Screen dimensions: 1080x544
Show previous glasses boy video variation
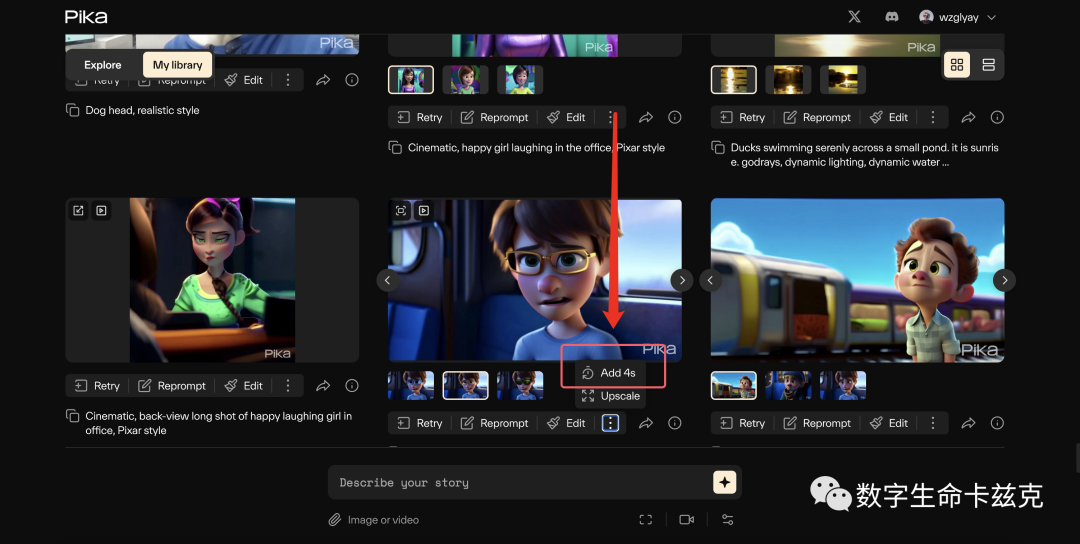[388, 280]
